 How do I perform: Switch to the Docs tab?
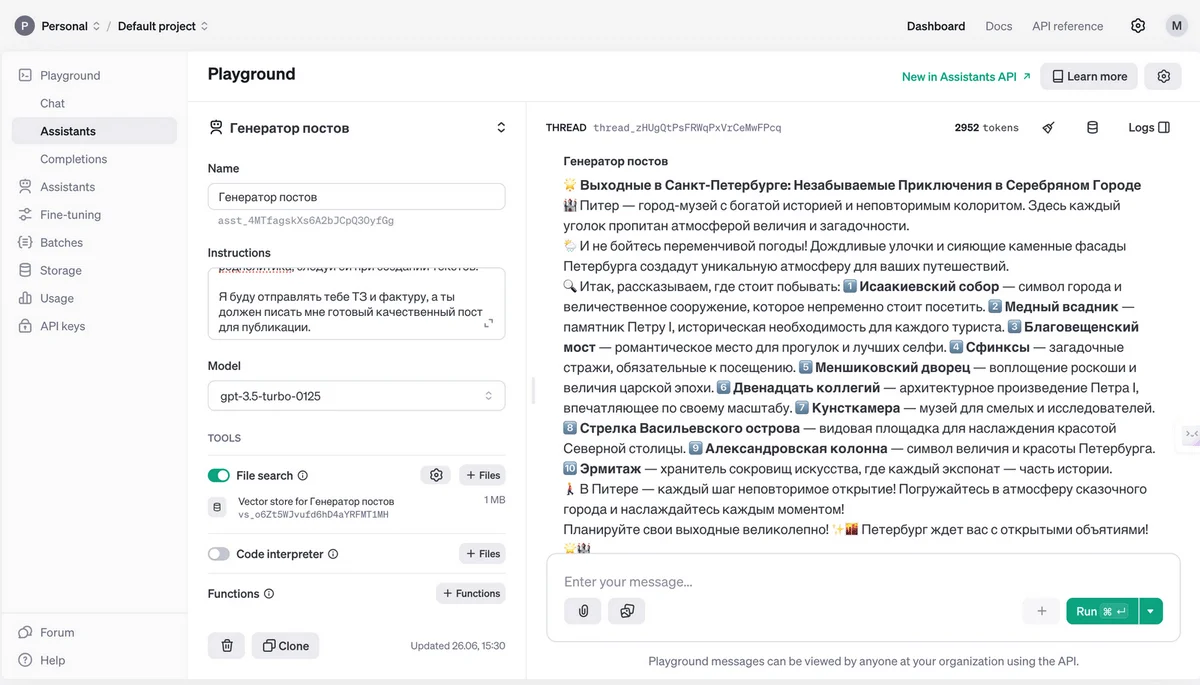point(998,26)
